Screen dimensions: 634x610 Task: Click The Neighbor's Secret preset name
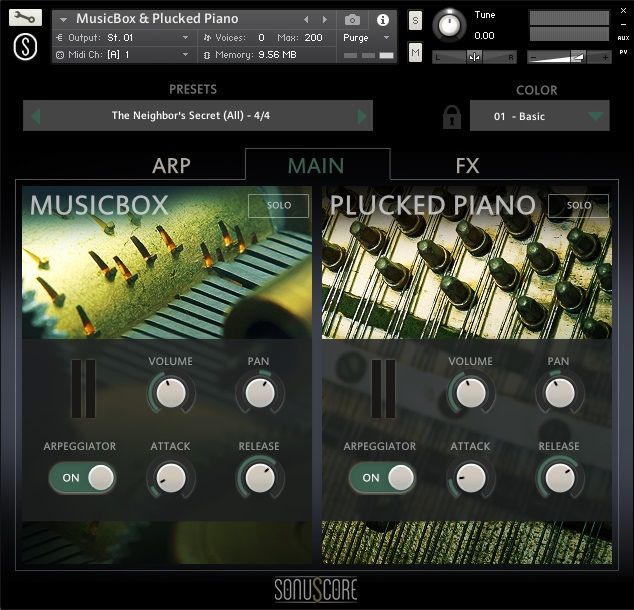(x=191, y=116)
